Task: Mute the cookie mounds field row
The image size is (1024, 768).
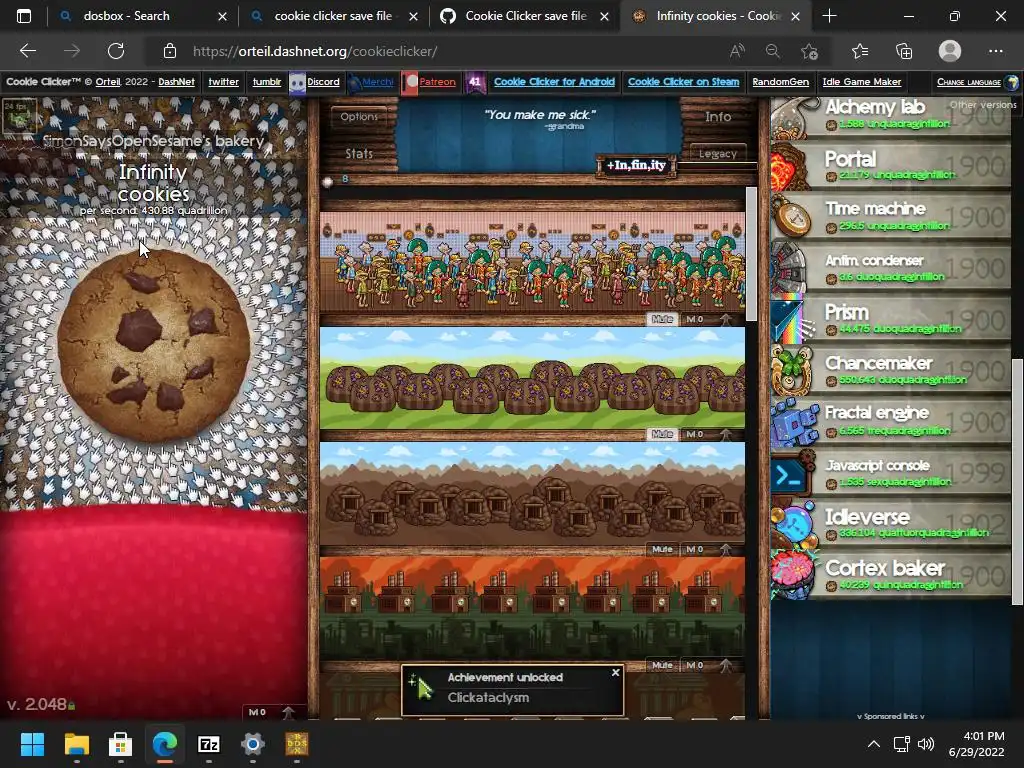Action: pyautogui.click(x=662, y=434)
